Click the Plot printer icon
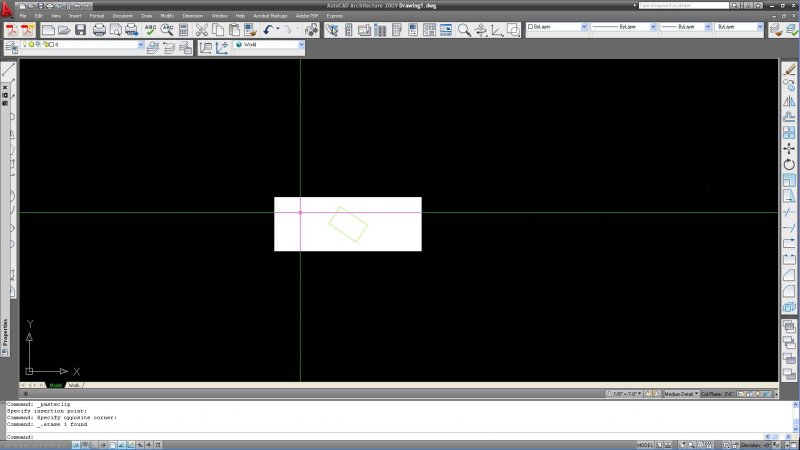 (x=100, y=30)
